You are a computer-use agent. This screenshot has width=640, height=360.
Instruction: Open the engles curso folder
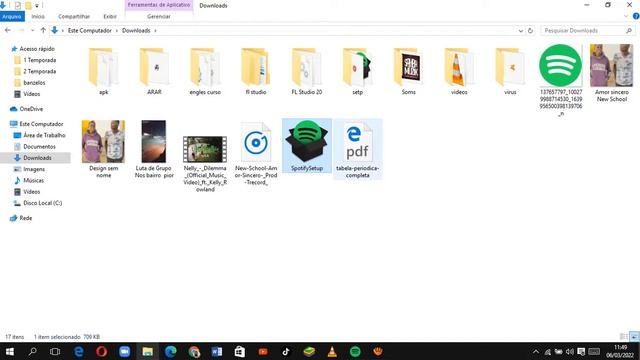[x=205, y=71]
